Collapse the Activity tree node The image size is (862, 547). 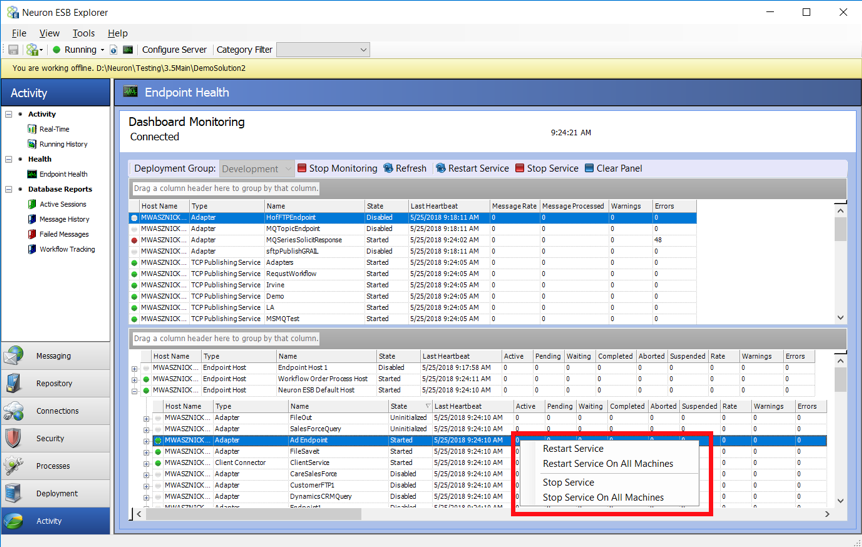(x=9, y=114)
